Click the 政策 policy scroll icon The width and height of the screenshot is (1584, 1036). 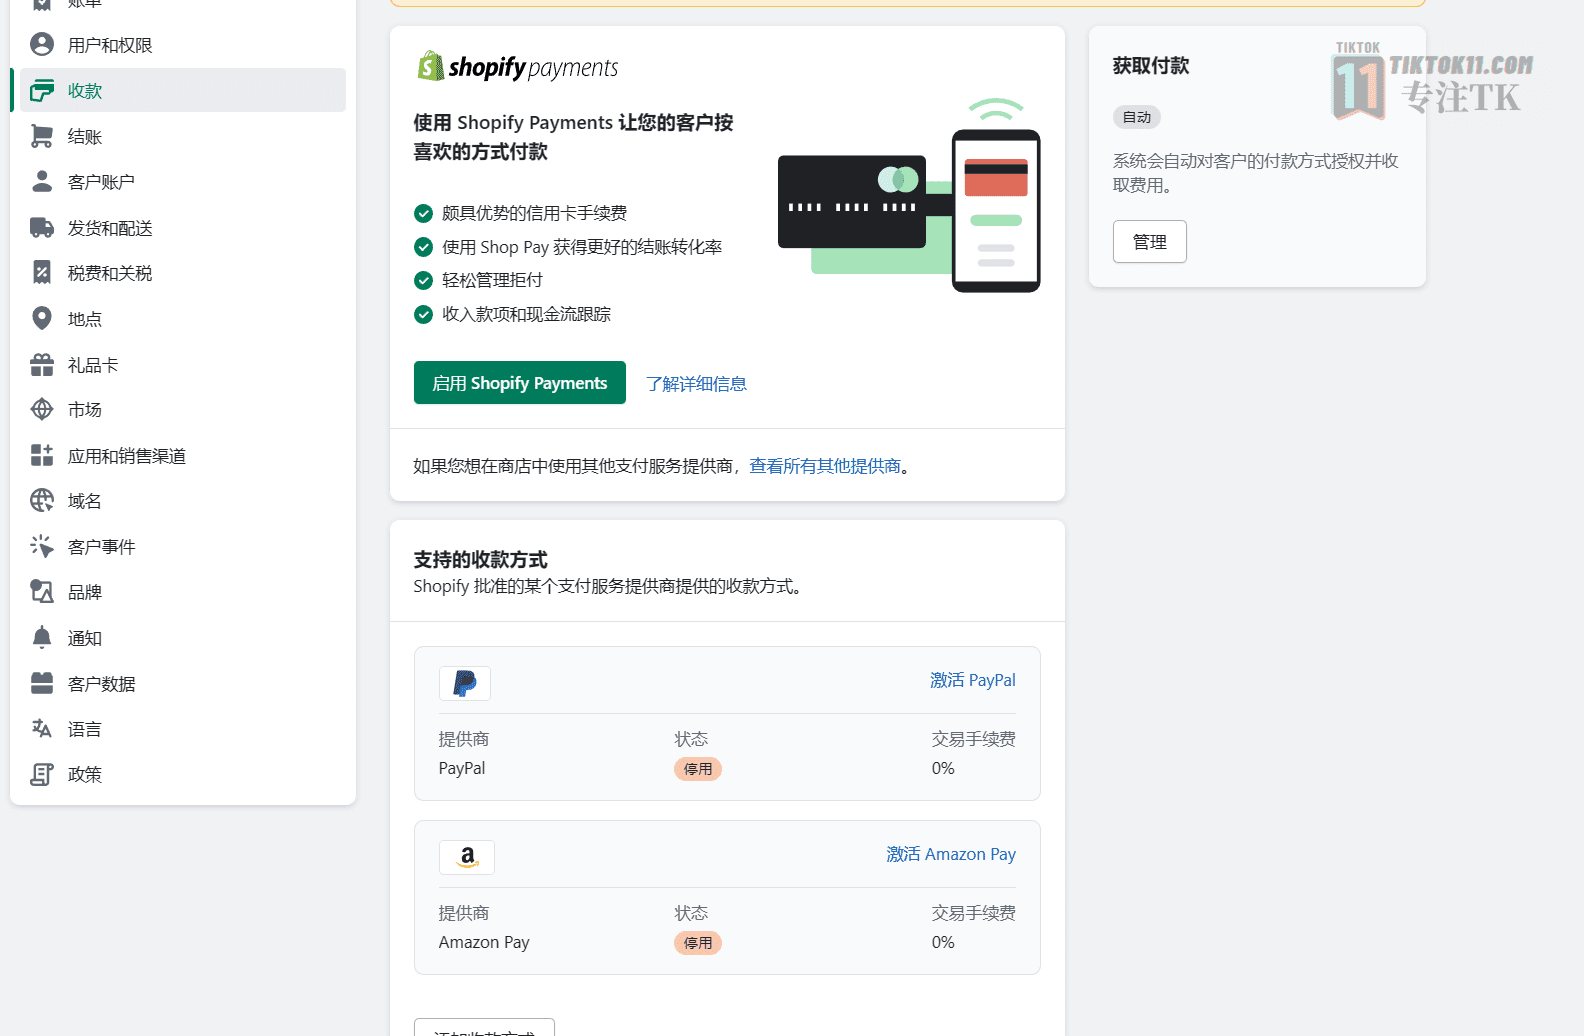[42, 774]
